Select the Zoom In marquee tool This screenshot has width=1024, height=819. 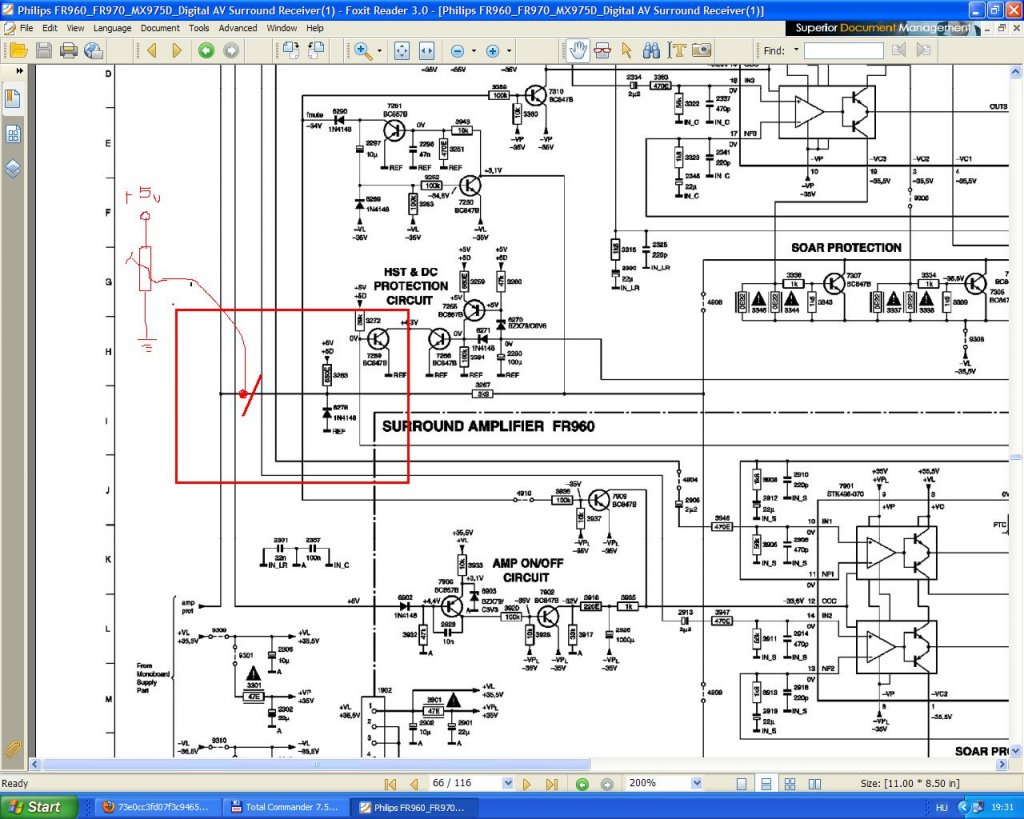(x=363, y=50)
